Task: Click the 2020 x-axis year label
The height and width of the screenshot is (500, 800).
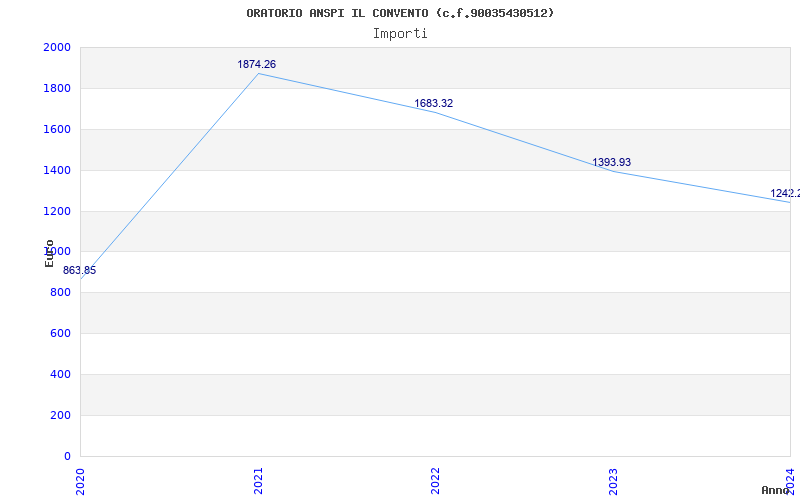Action: [81, 481]
